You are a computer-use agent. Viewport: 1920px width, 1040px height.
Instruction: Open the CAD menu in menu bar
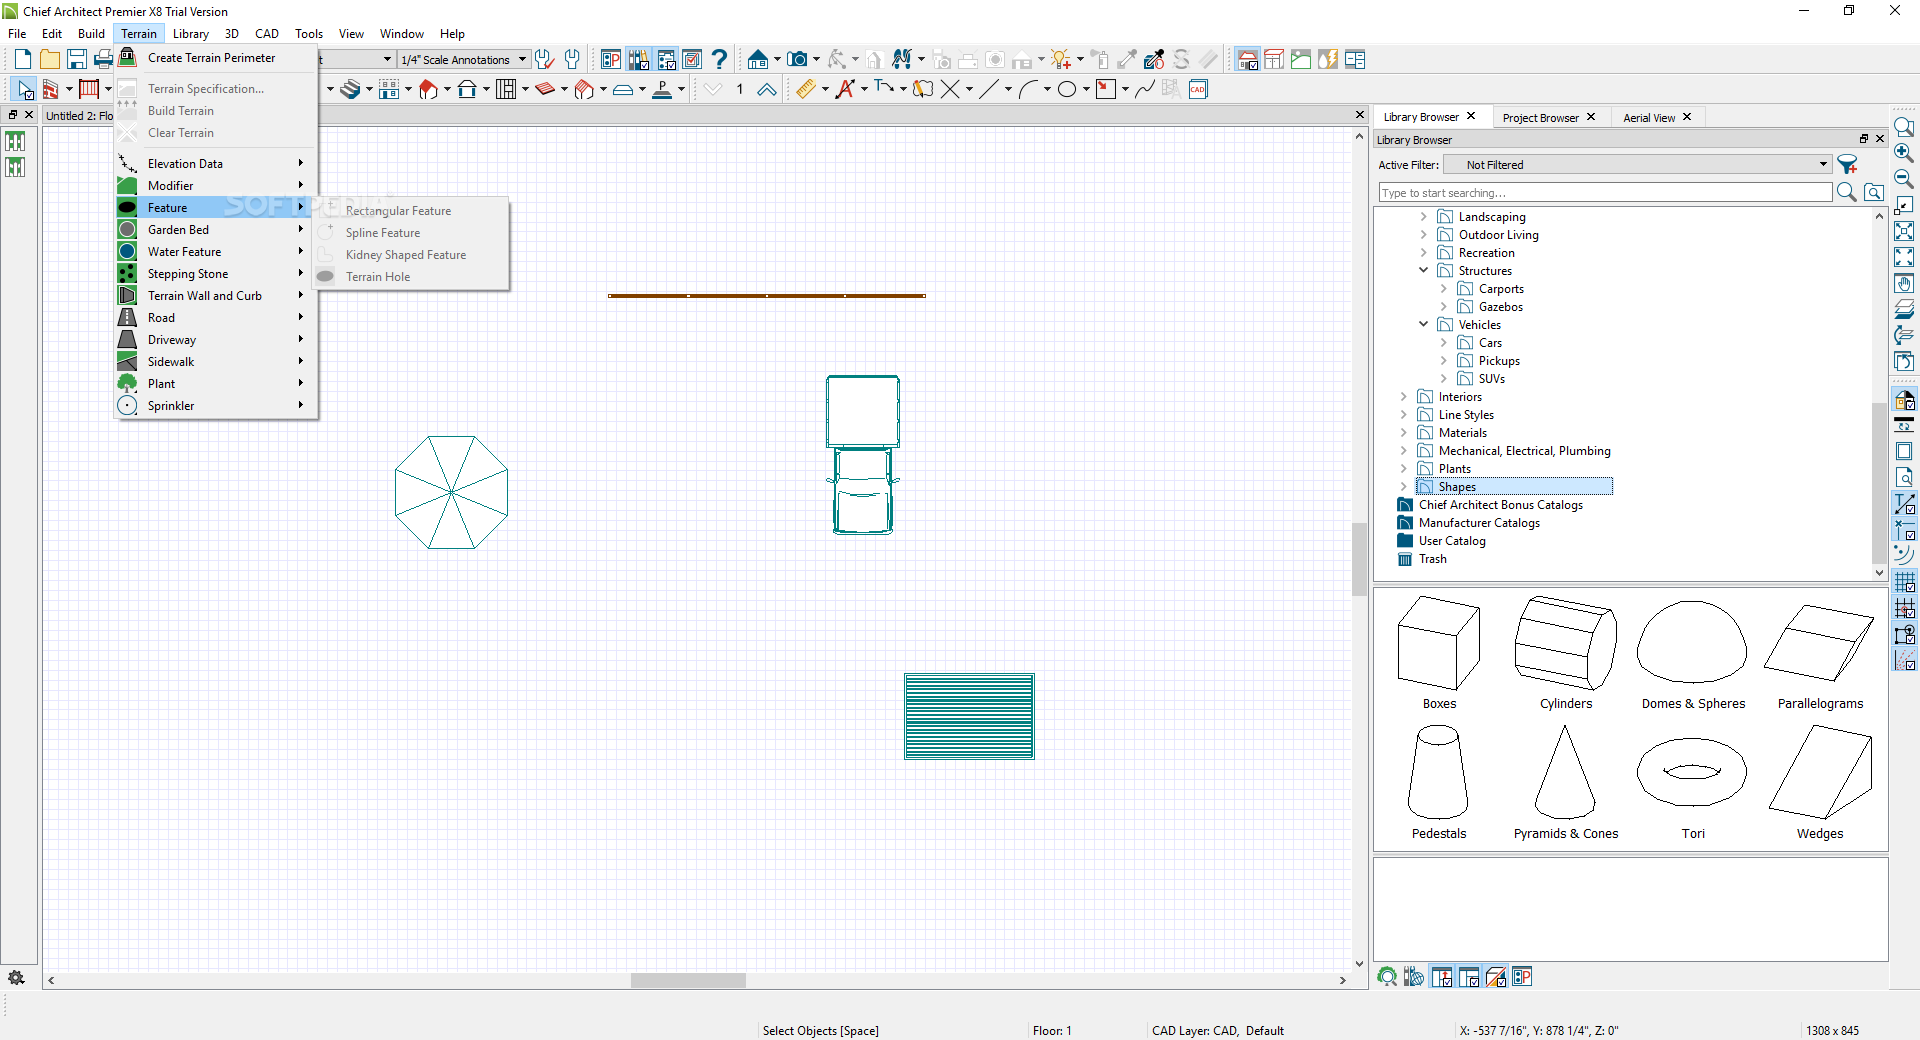coord(266,34)
